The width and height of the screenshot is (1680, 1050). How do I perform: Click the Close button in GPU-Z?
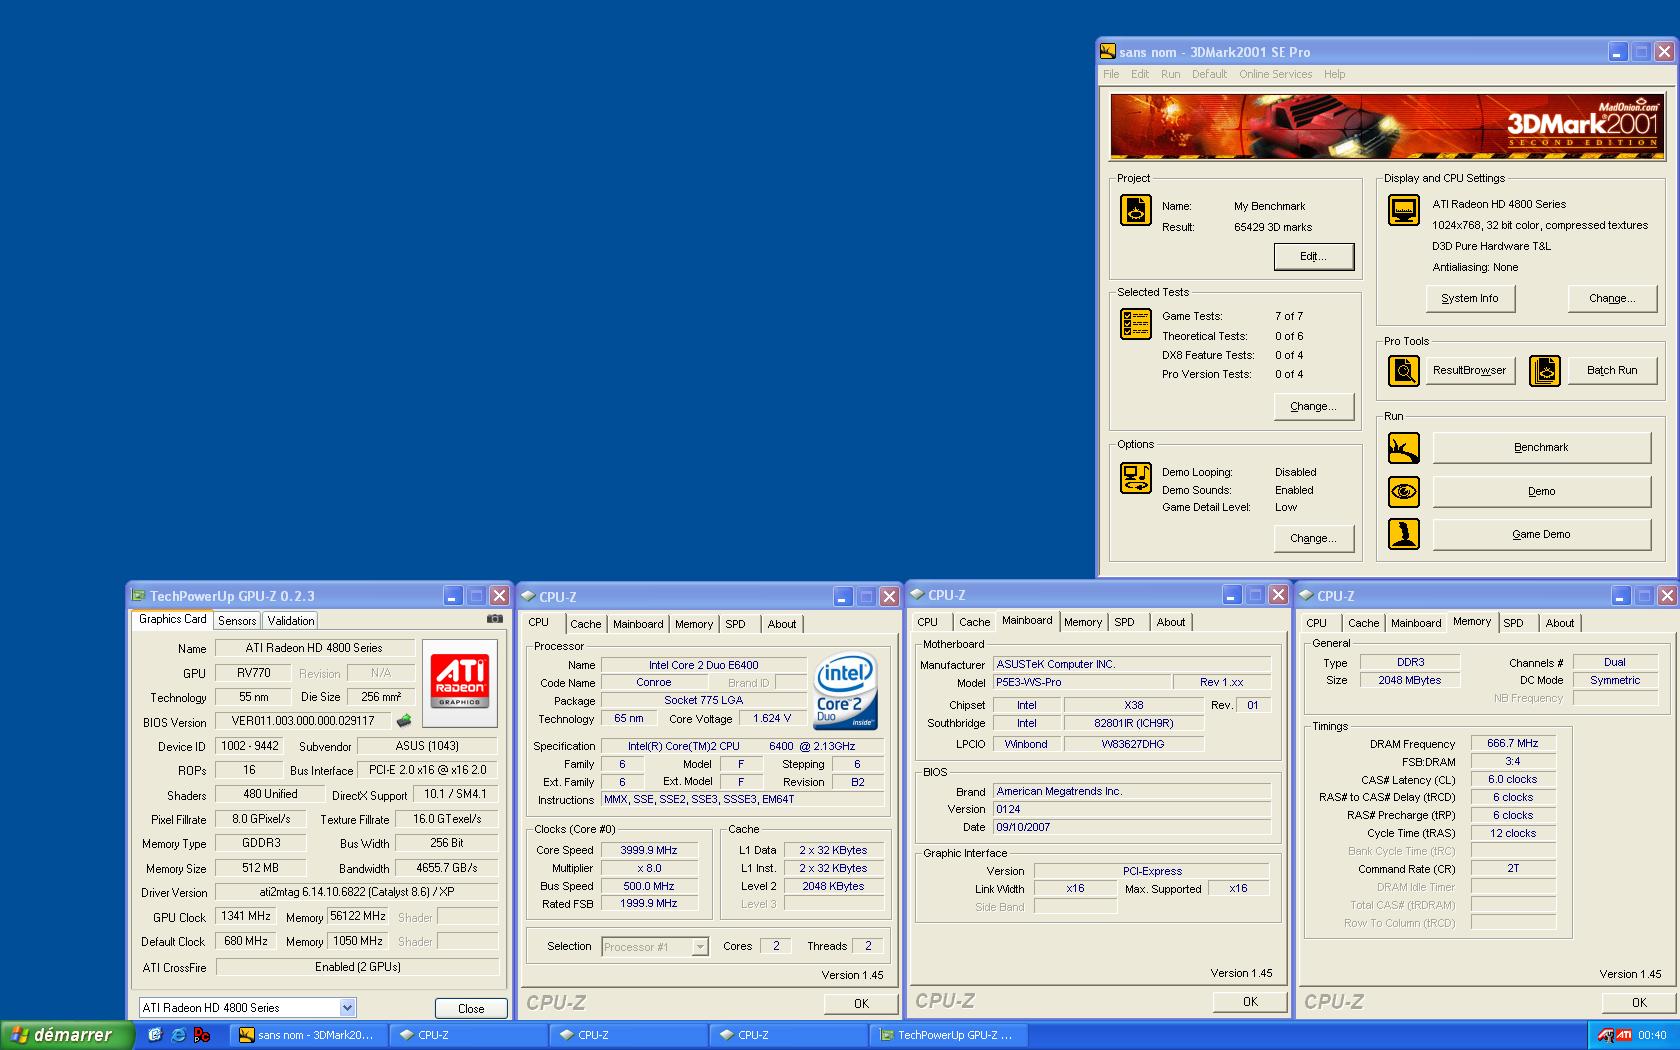pyautogui.click(x=471, y=1009)
